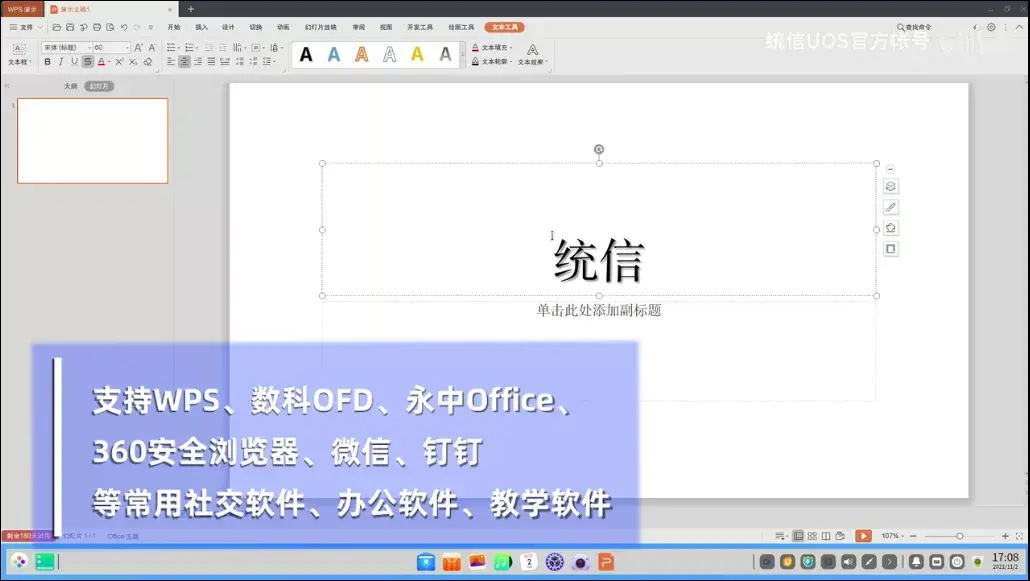This screenshot has height=581, width=1030.
Task: Toggle italic formatting
Action: pyautogui.click(x=60, y=62)
